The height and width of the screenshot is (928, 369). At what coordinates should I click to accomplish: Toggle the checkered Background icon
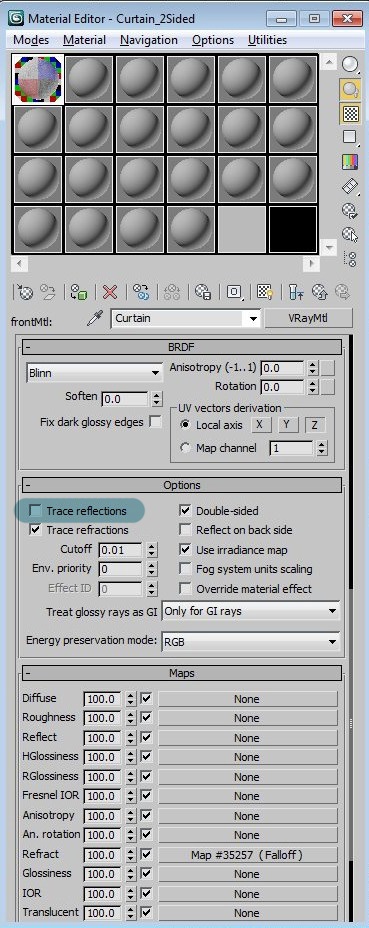coord(350,113)
